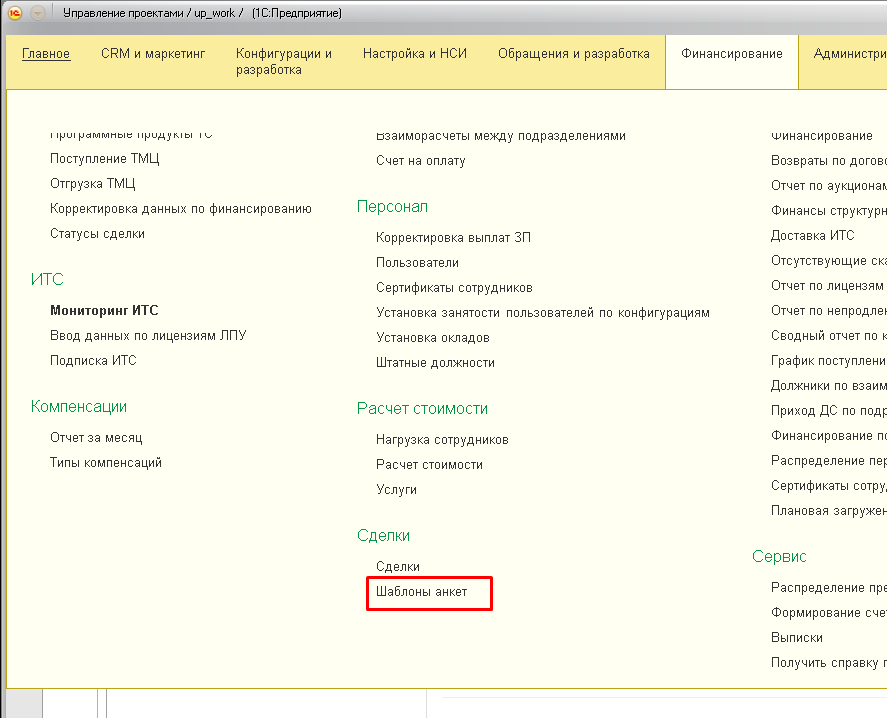Open the Обращения и разработка section
The image size is (887, 718).
coord(574,54)
